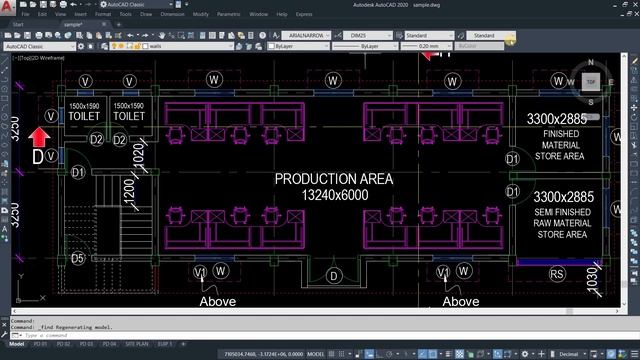
Task: Click Workspace Settings gear icon
Action: pos(81,47)
